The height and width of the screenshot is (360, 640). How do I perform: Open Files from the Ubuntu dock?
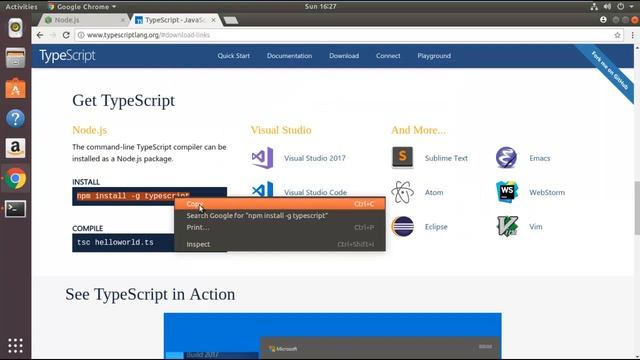(16, 58)
